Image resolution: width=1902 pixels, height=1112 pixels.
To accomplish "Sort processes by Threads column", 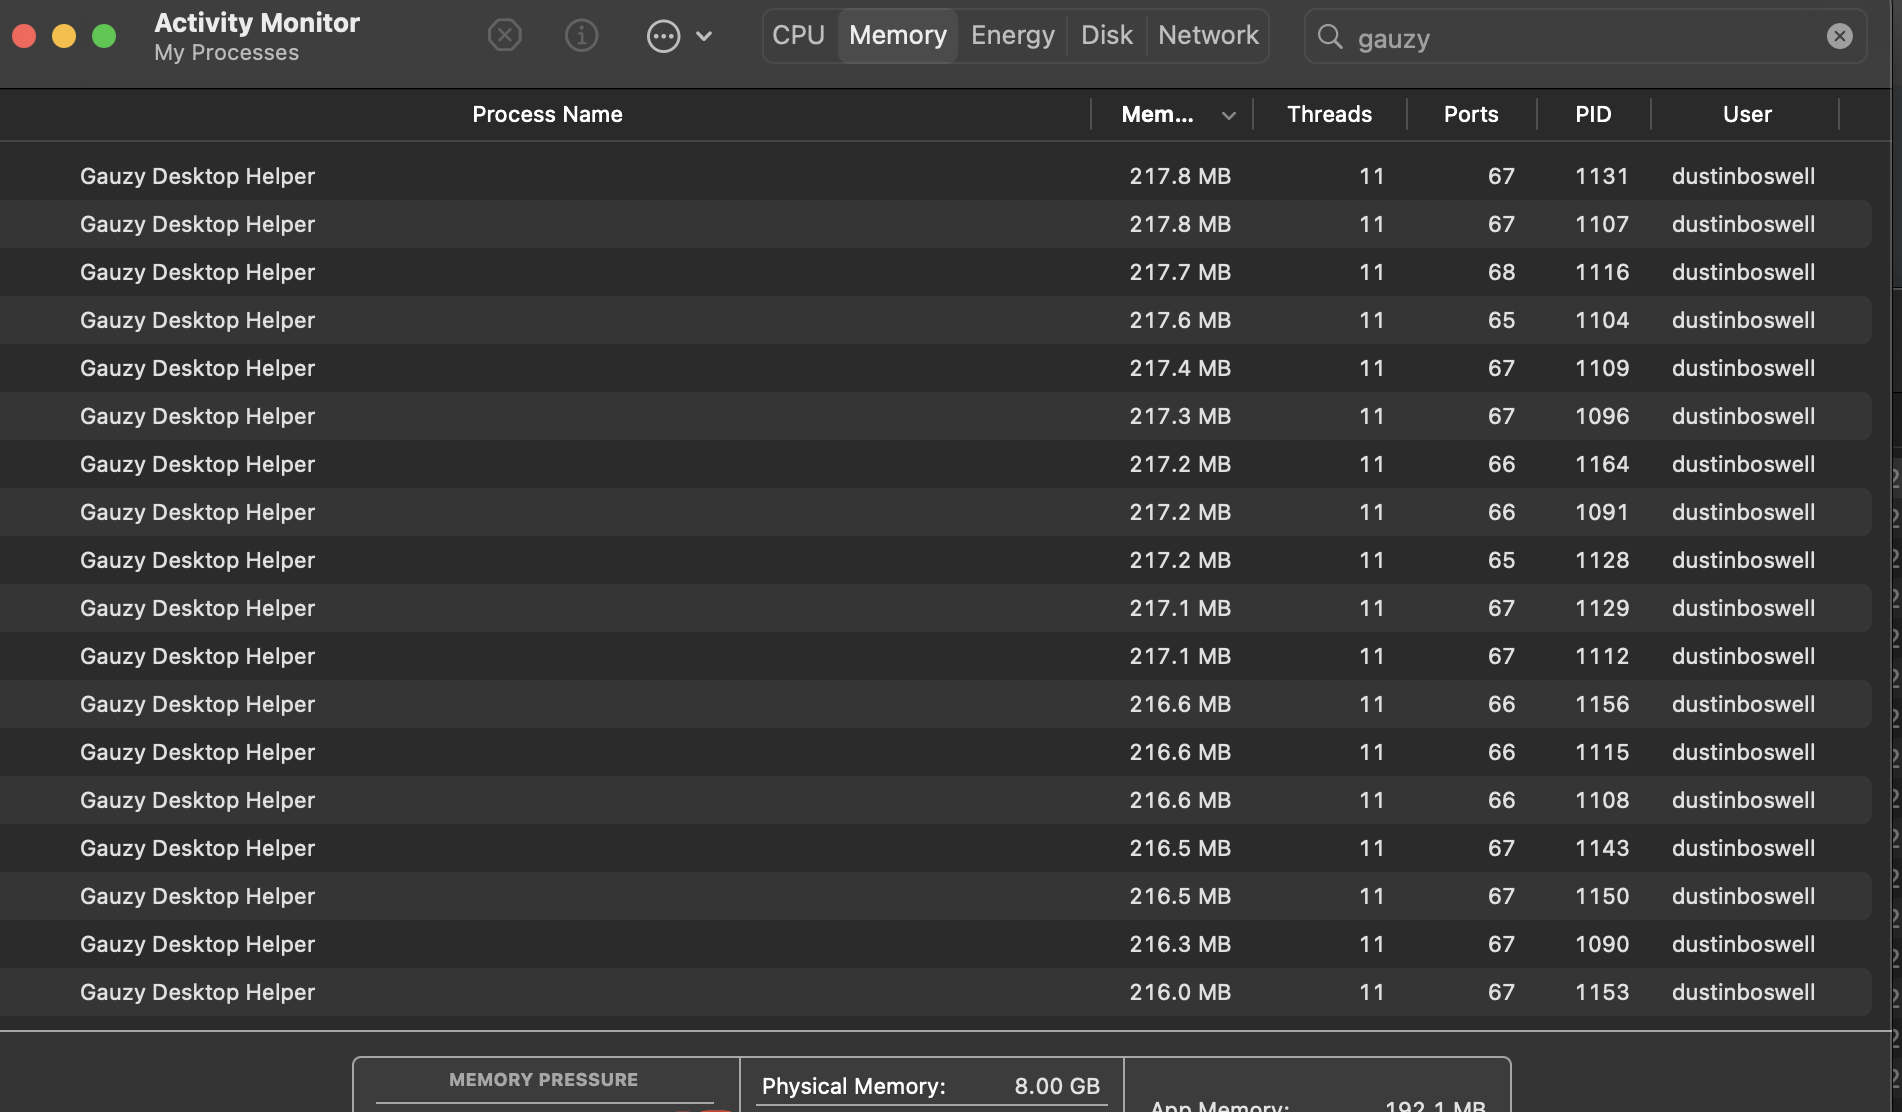I will (x=1328, y=114).
